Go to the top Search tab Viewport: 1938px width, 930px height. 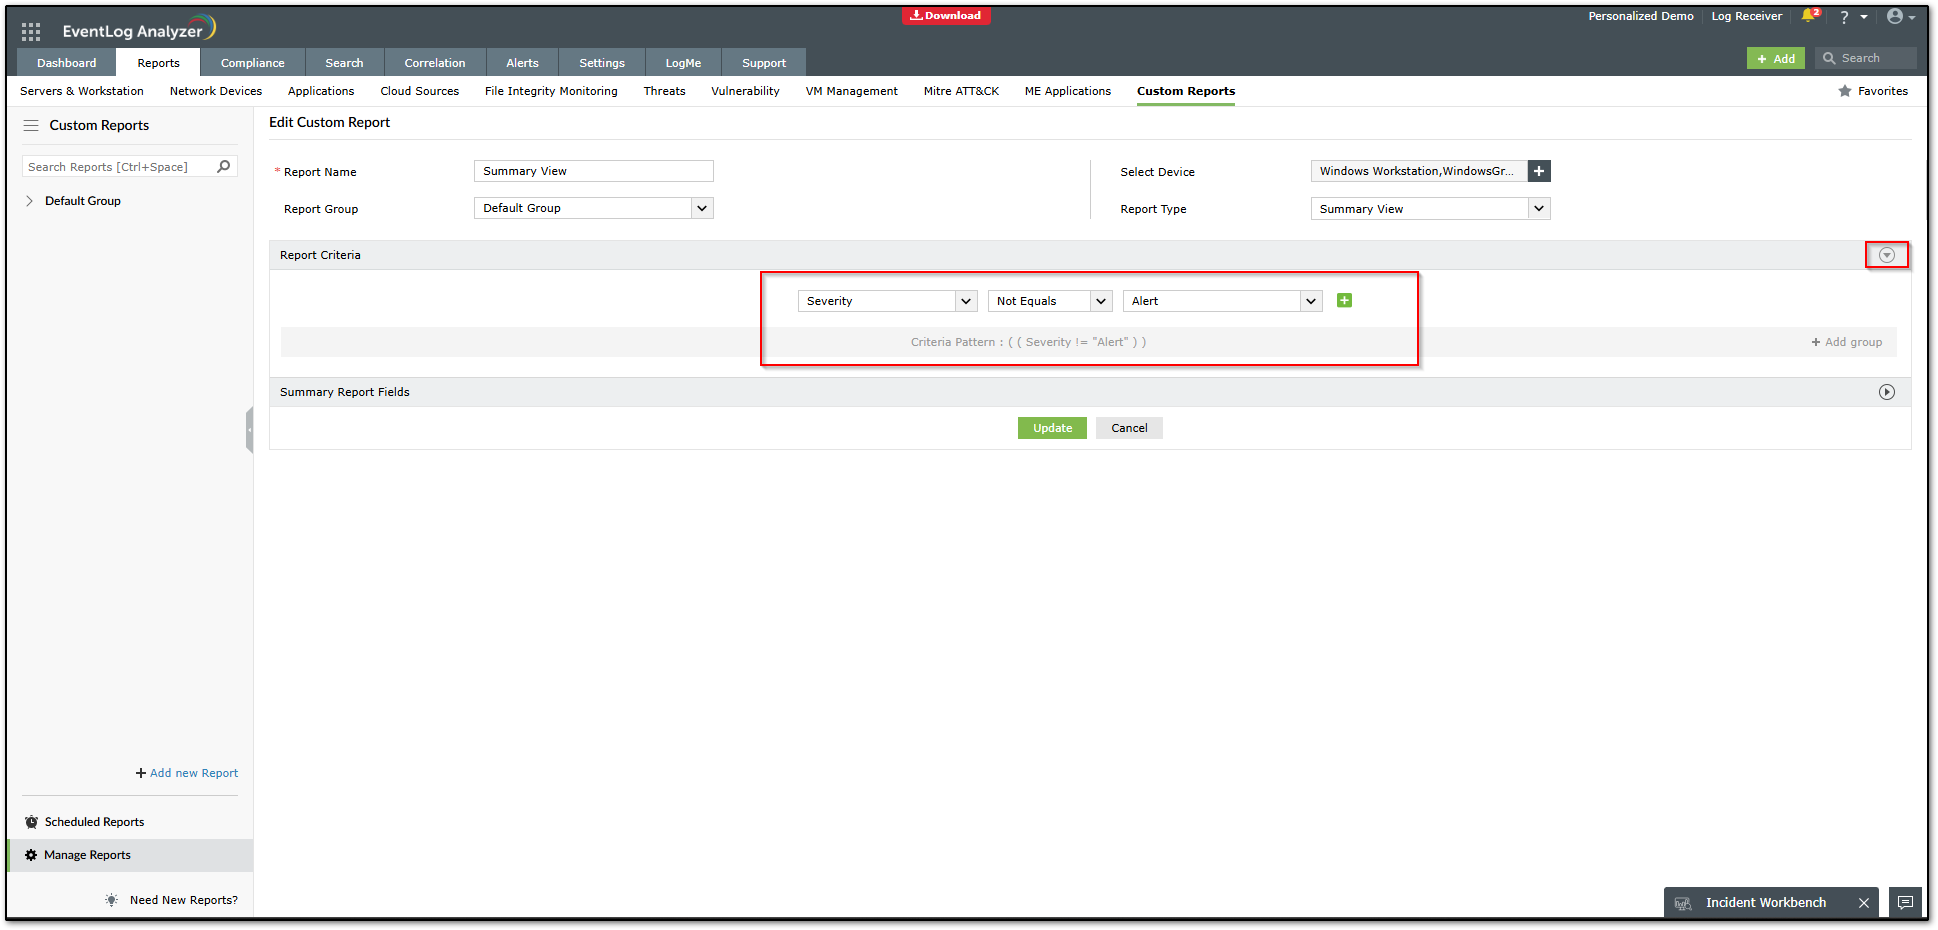coord(344,63)
